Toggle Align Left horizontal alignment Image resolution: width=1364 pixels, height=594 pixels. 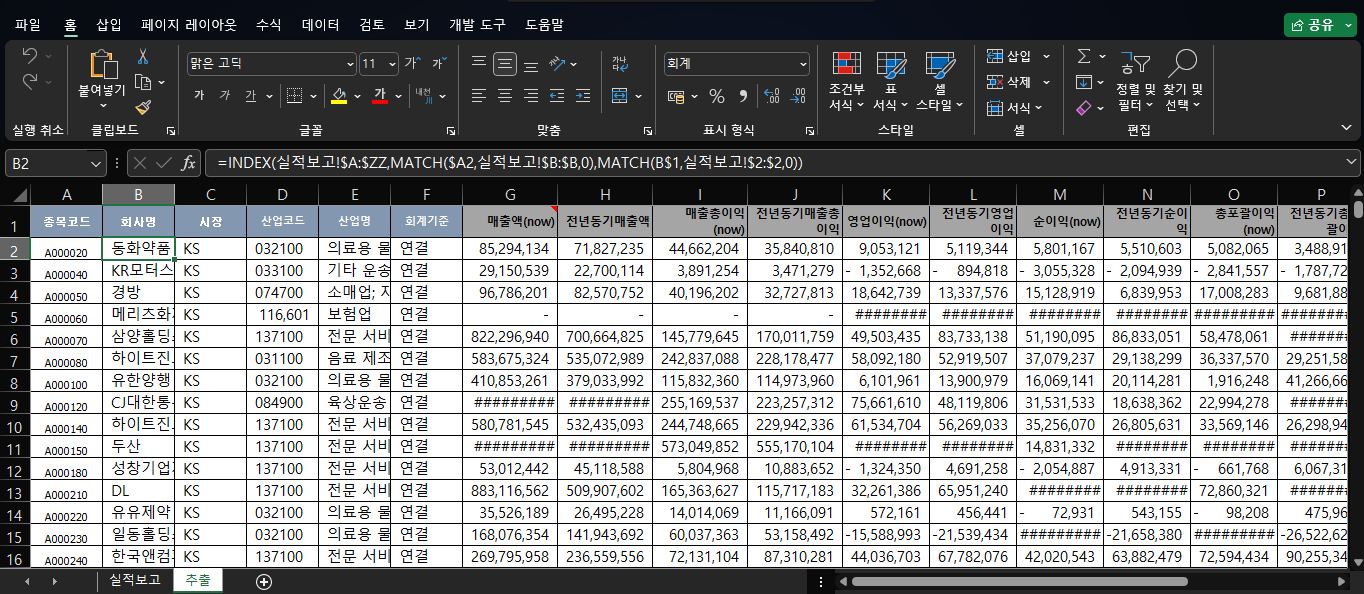479,96
